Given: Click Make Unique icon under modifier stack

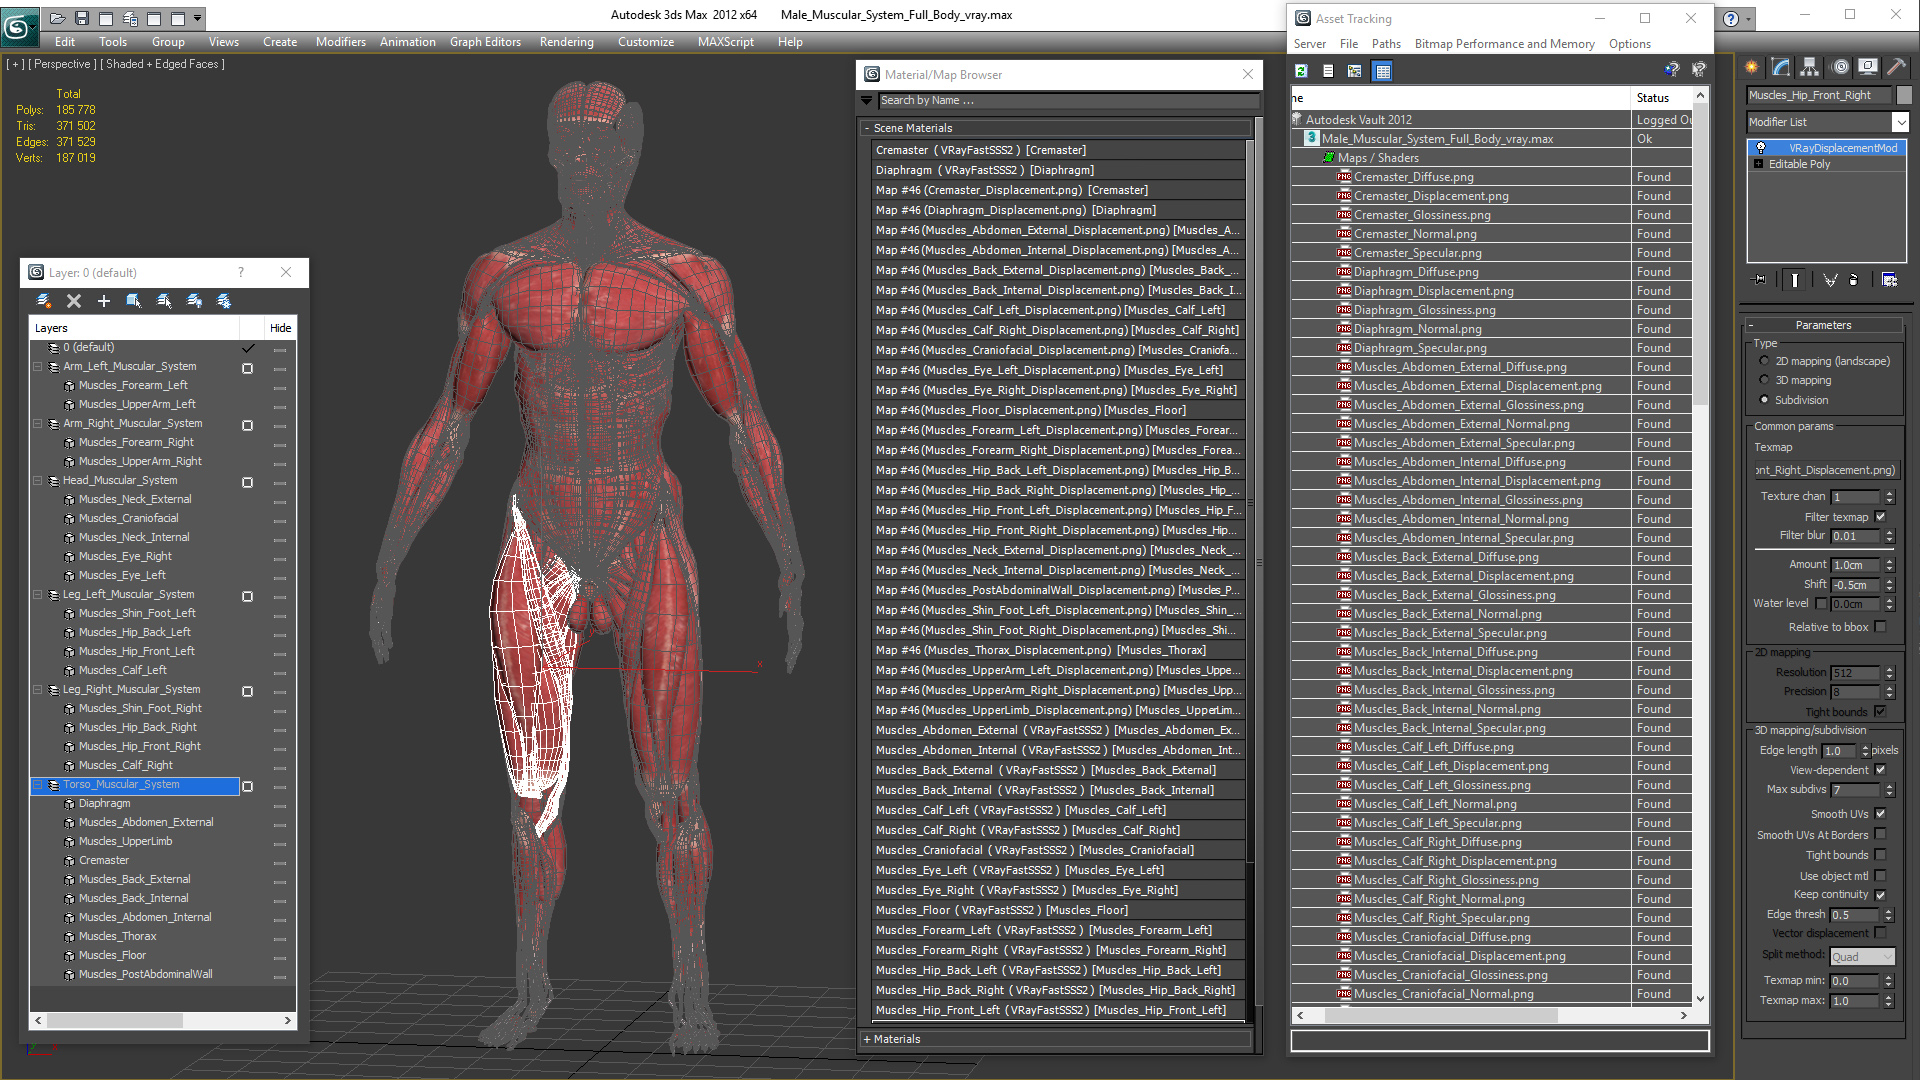Looking at the screenshot, I should pos(1830,280).
